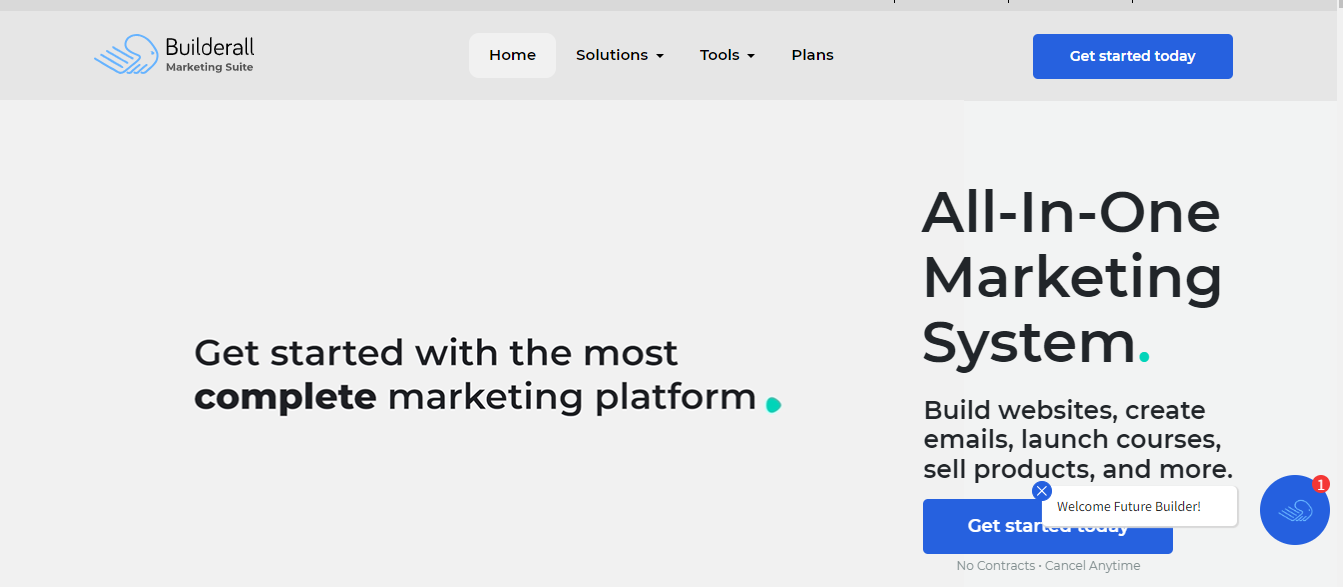Screen dimensions: 1343x587
Task: Open the Solutions menu
Action: pyautogui.click(x=612, y=55)
